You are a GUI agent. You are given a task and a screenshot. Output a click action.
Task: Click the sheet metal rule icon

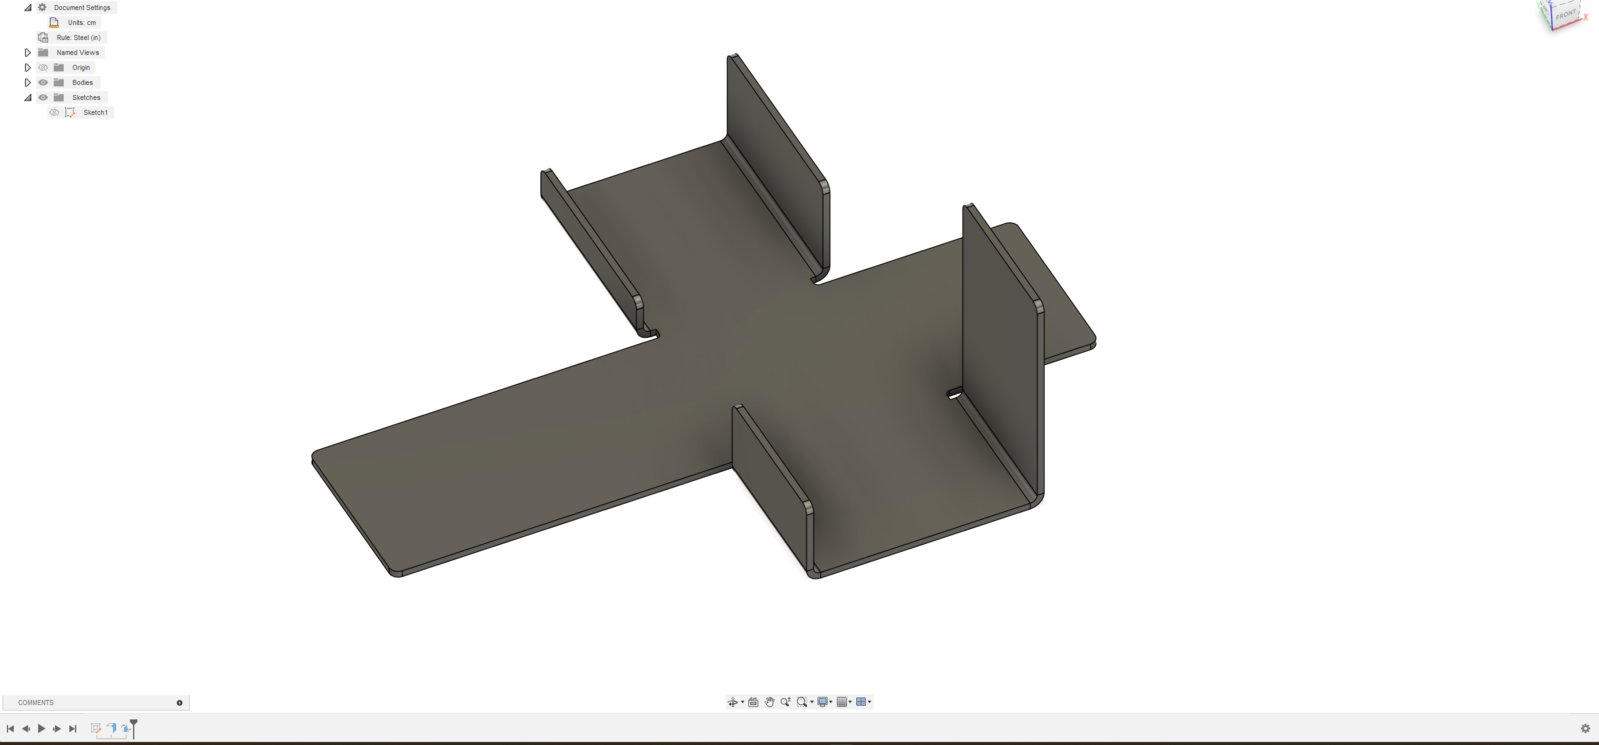[43, 37]
